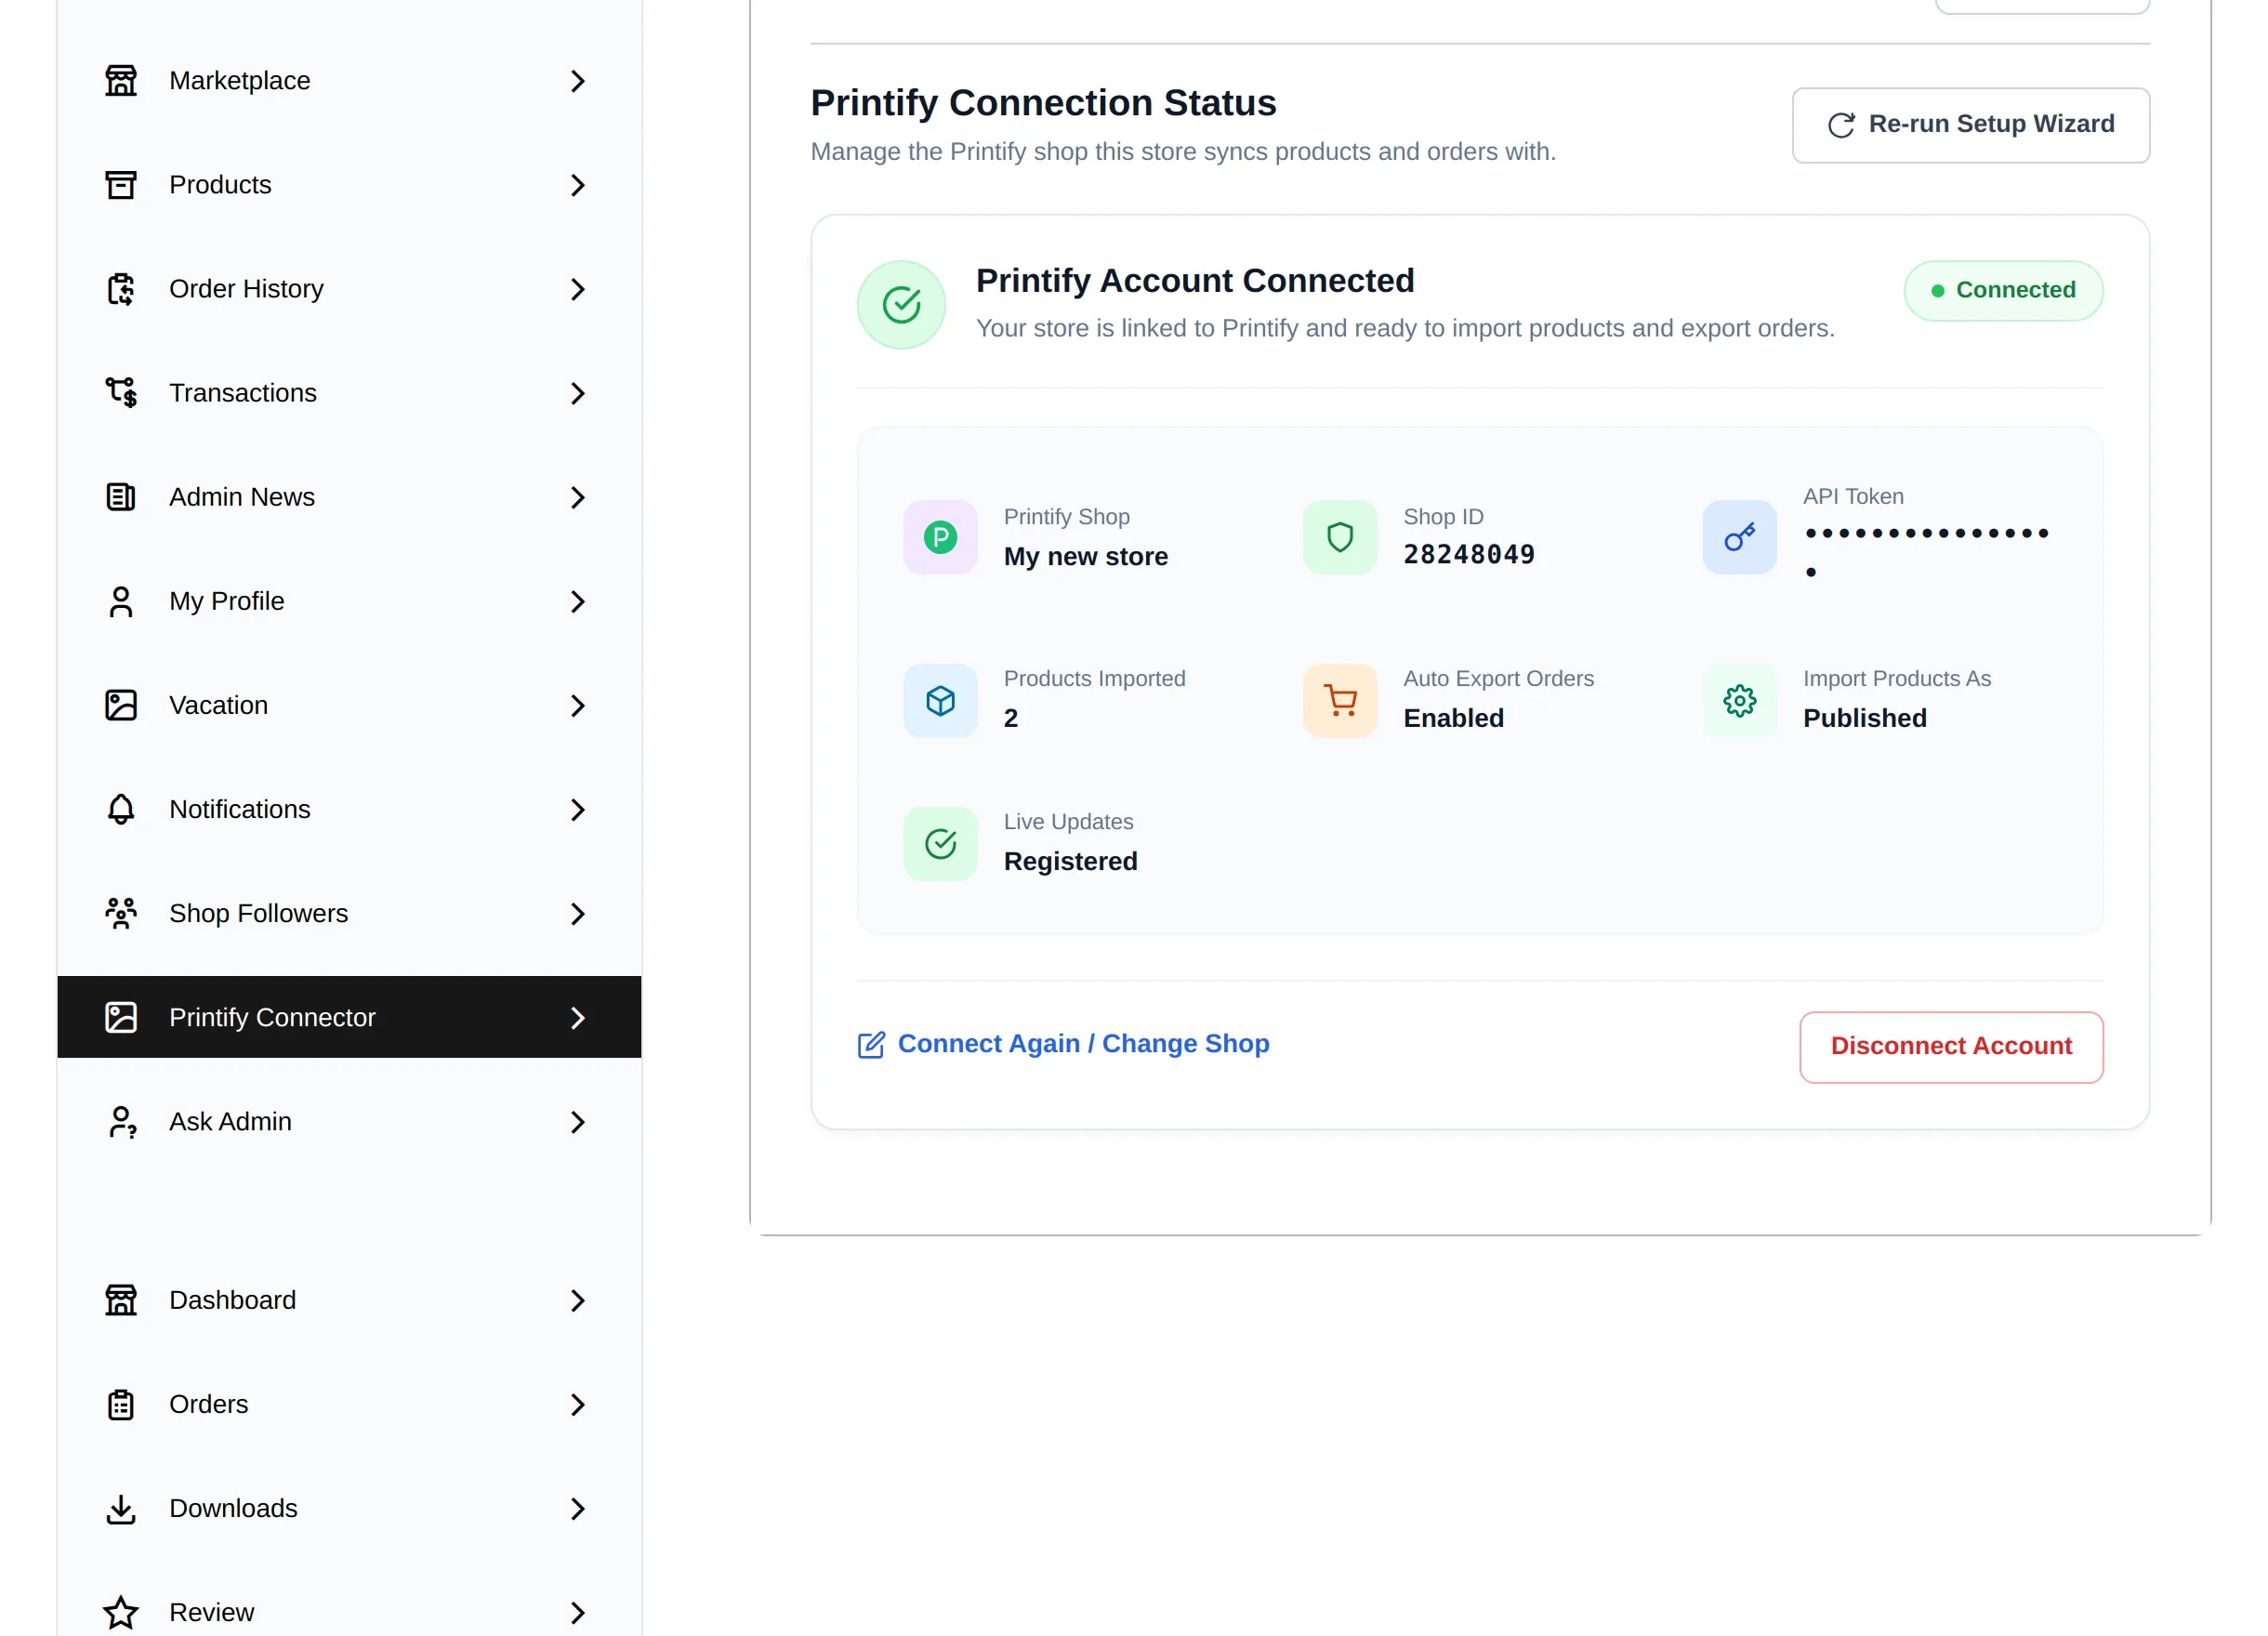Click the Marketplace storefront icon

pos(121,81)
